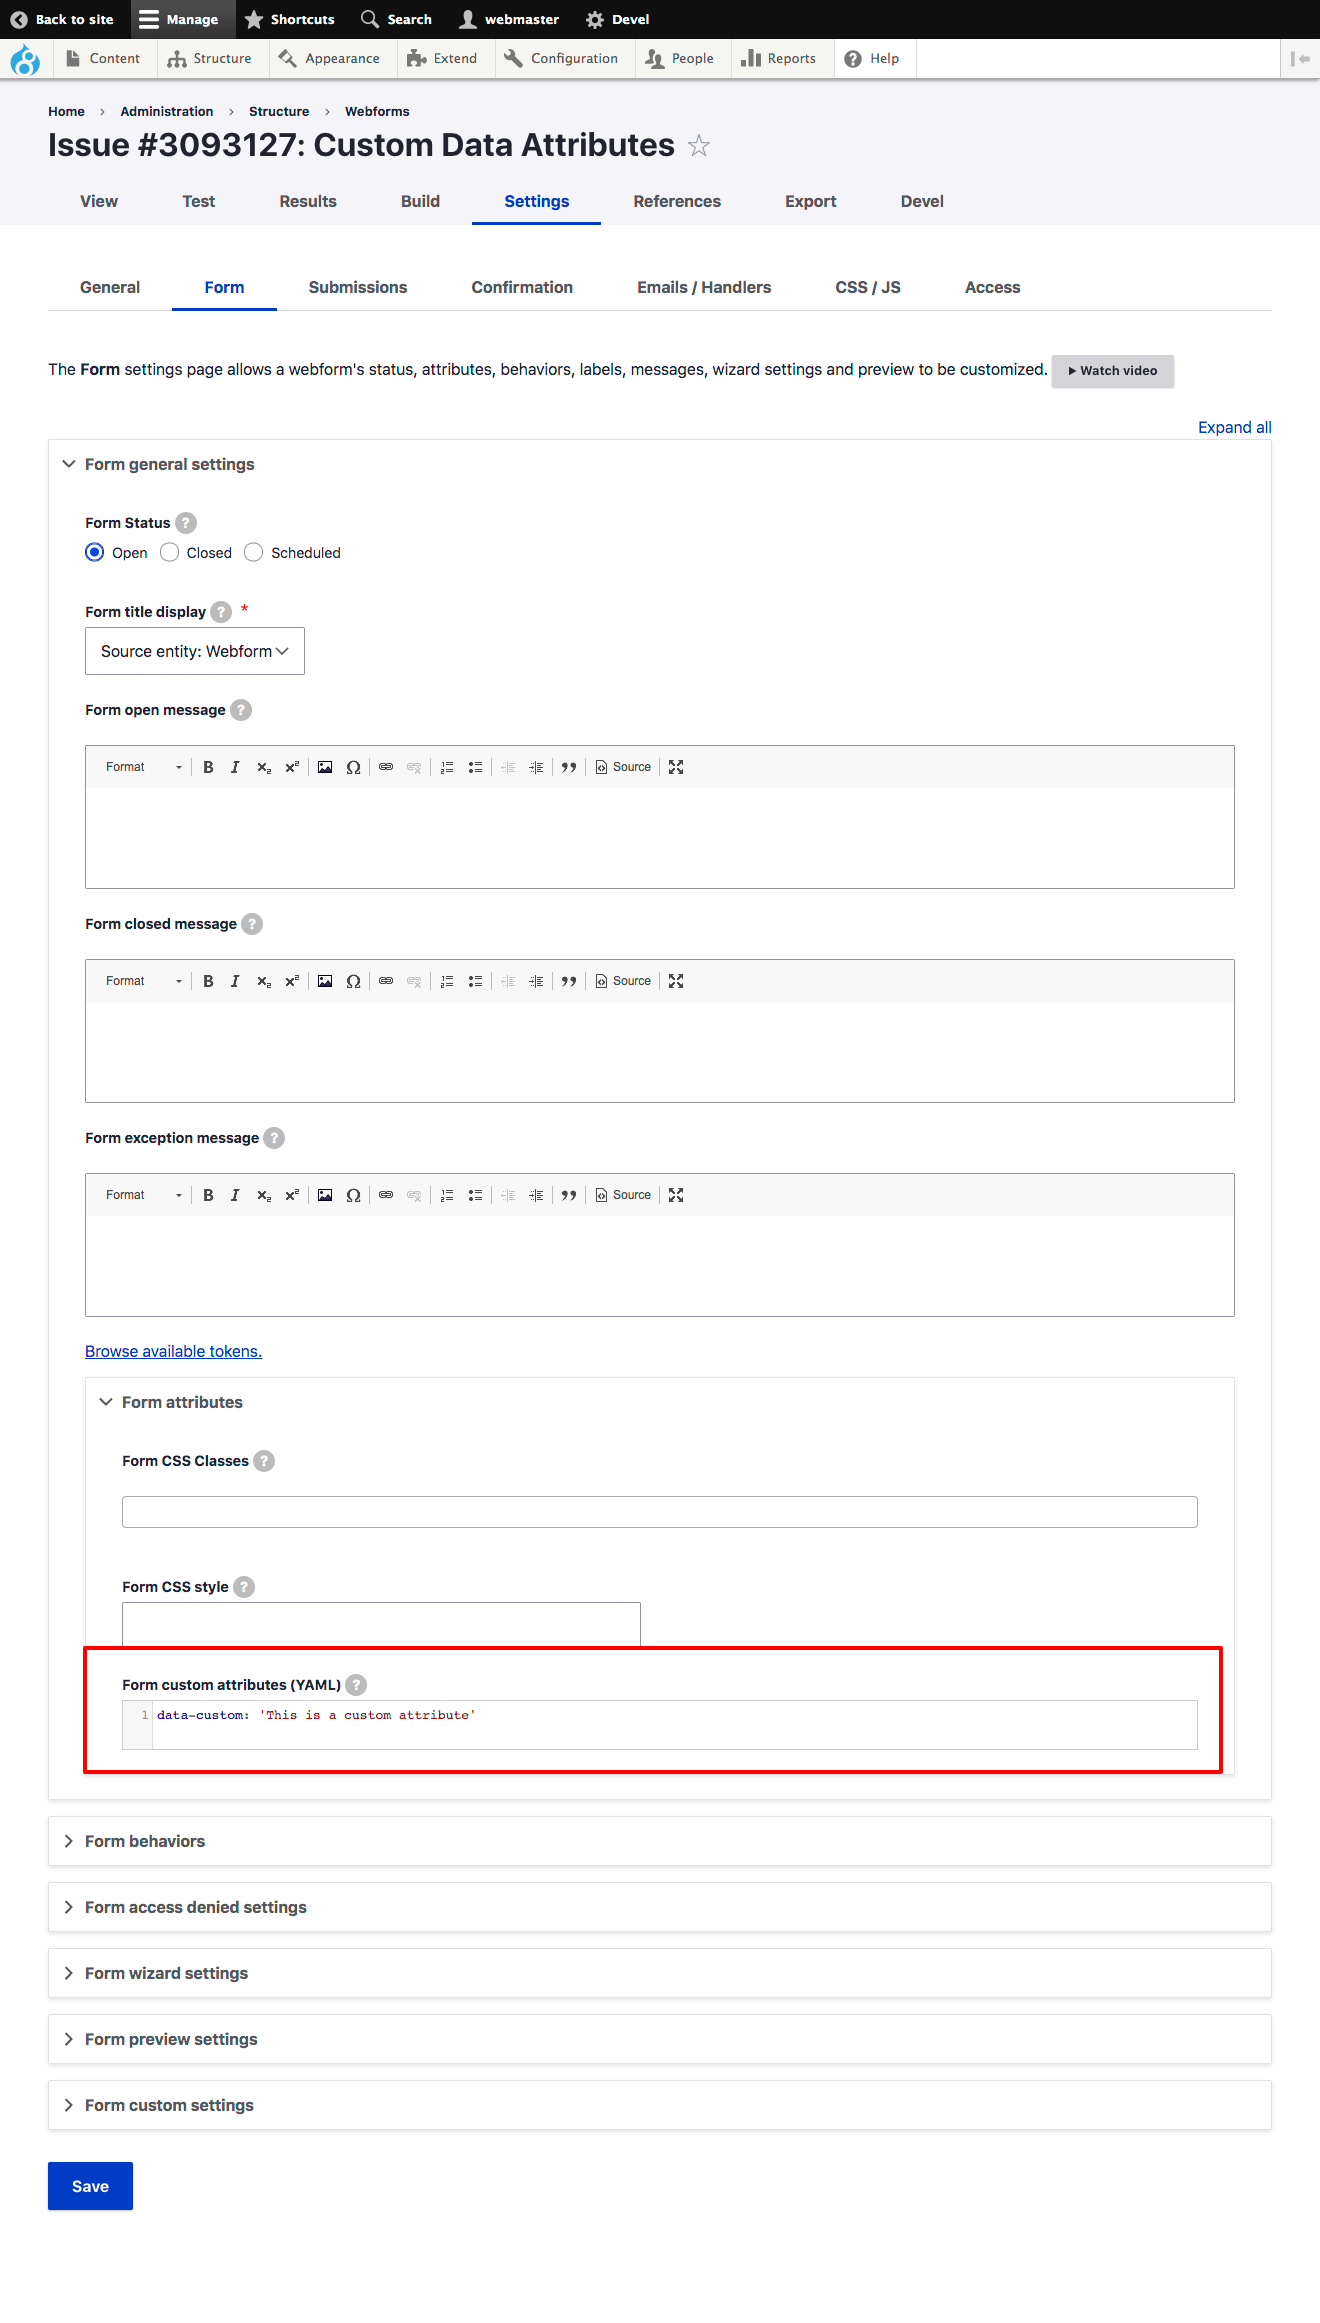Open Browse available tokens link
Screen dimensions: 1320x2323
click(173, 1351)
